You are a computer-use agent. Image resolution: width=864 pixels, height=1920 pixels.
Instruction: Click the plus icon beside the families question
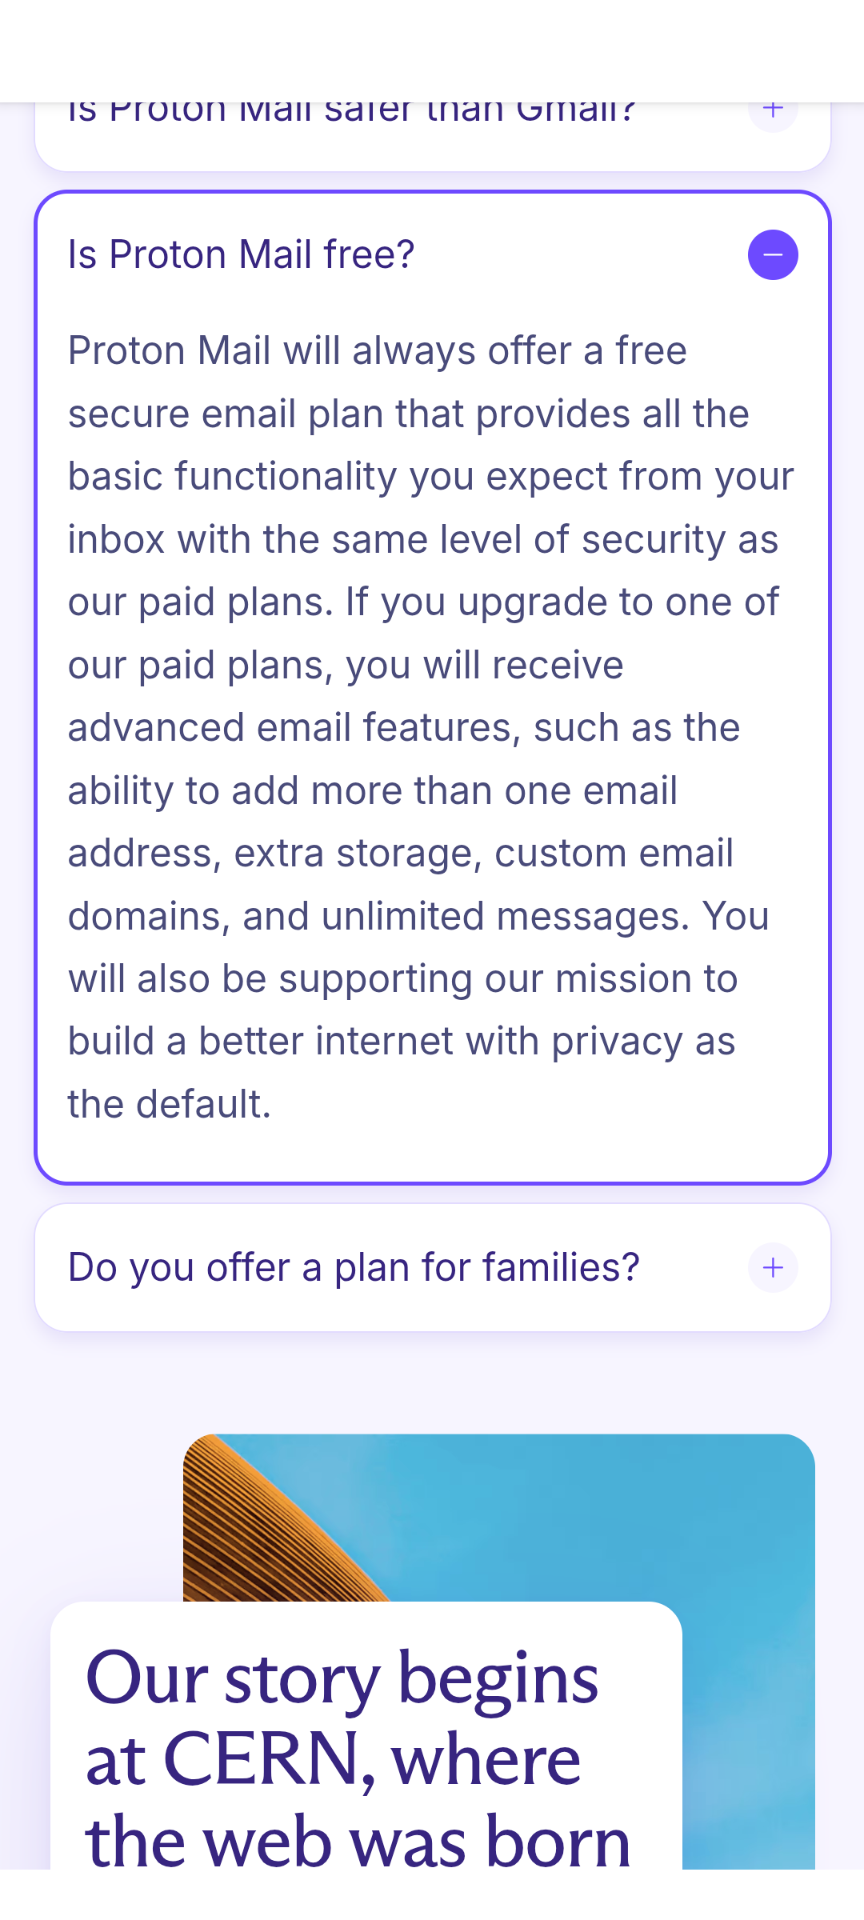(x=772, y=1268)
